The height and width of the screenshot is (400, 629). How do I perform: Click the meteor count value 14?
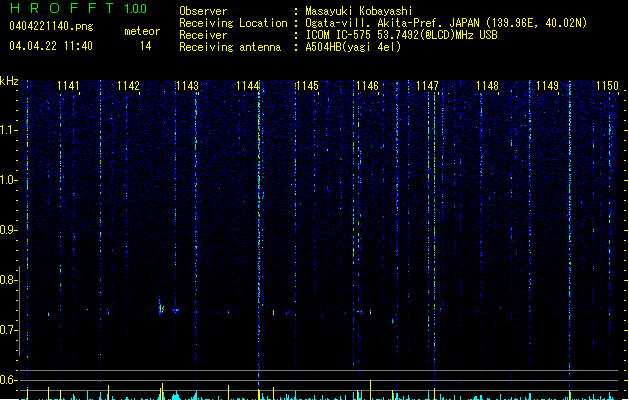pyautogui.click(x=146, y=46)
